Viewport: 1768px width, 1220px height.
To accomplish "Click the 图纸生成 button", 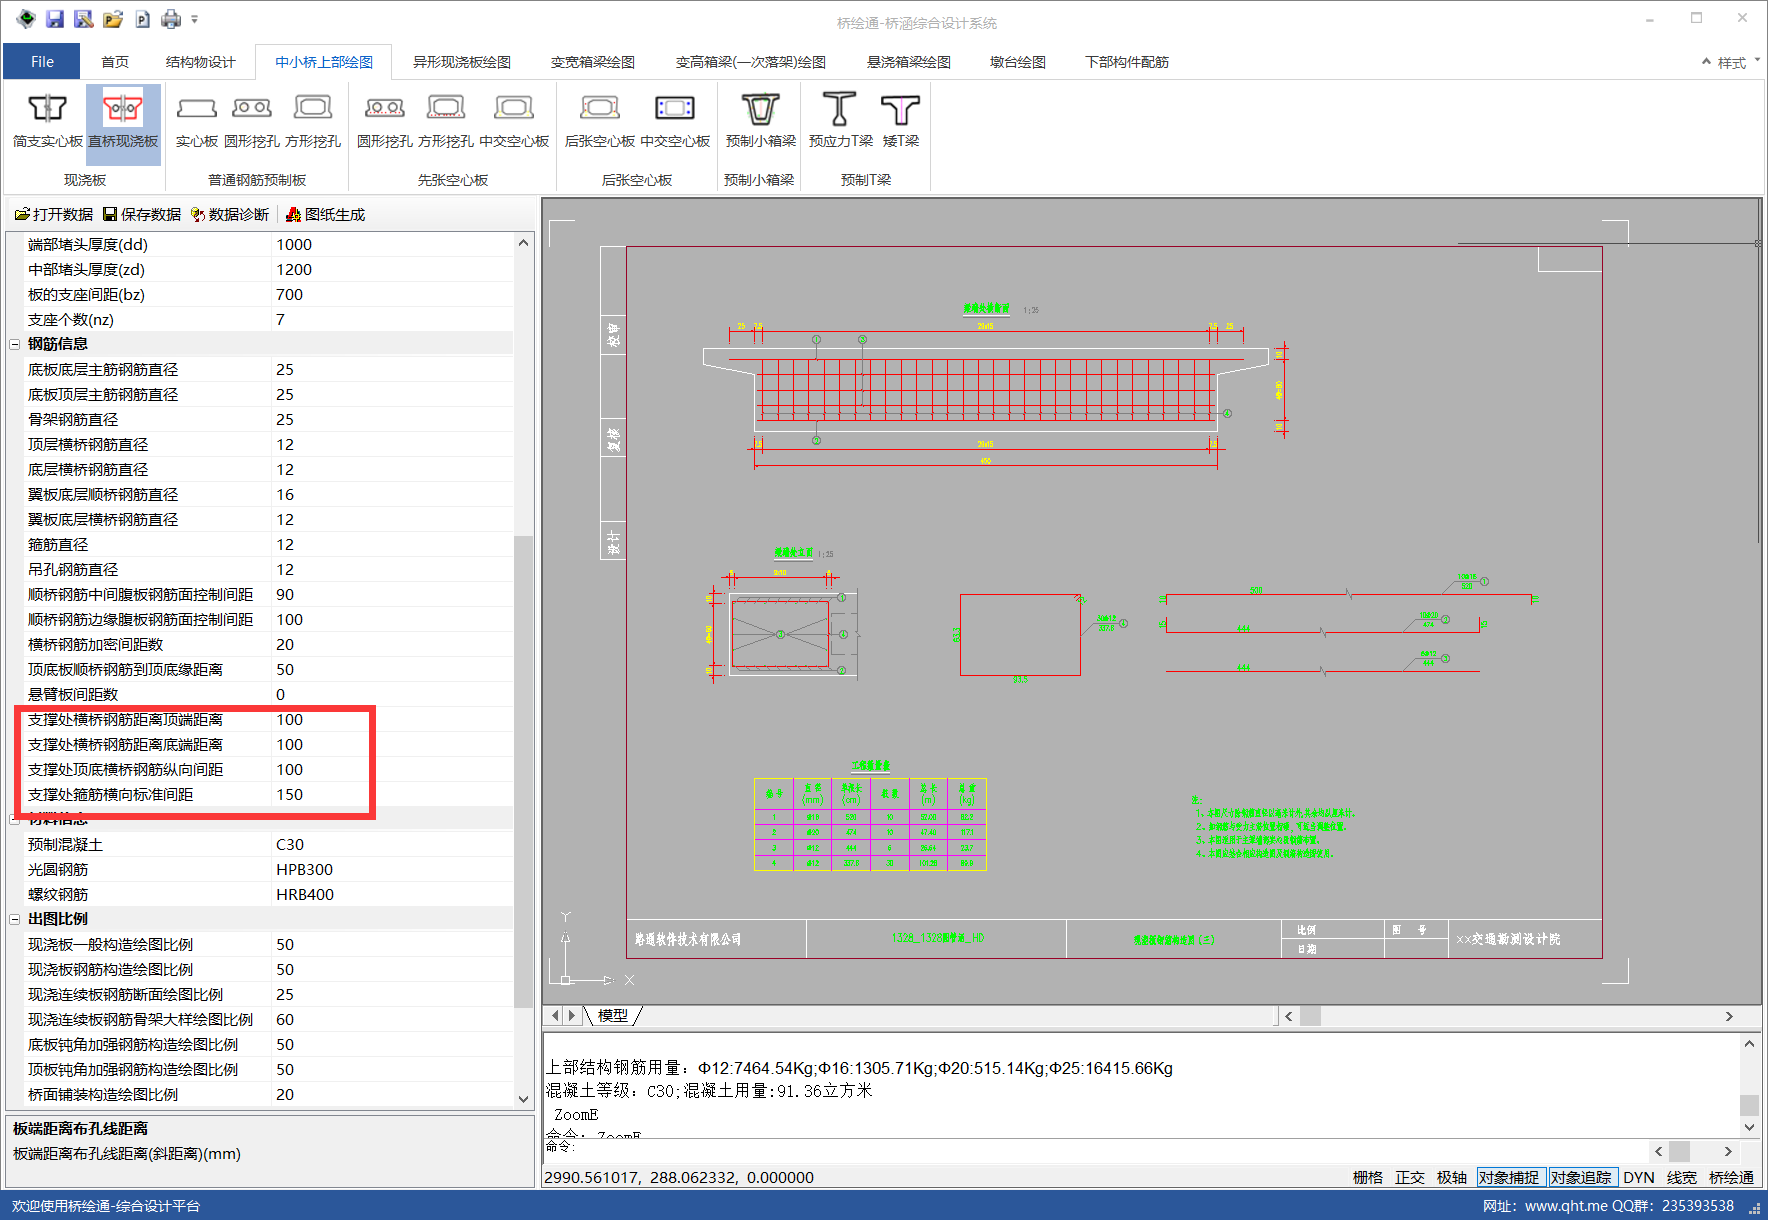I will (x=325, y=214).
